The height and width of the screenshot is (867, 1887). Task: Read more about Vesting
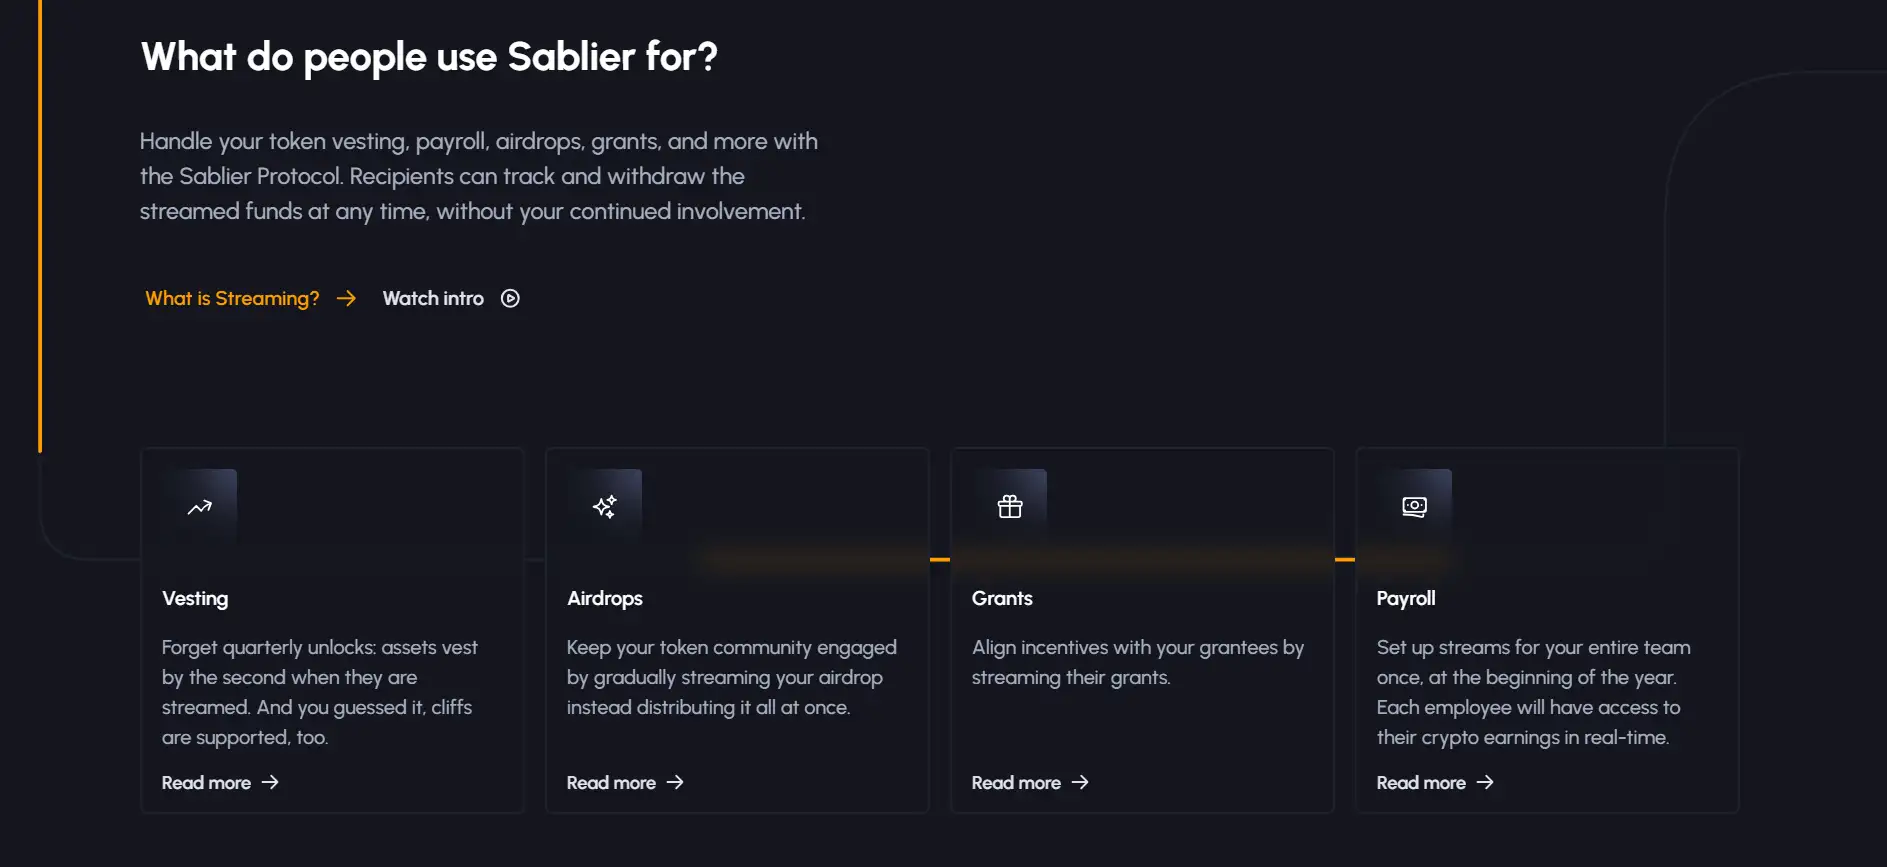[x=206, y=783]
